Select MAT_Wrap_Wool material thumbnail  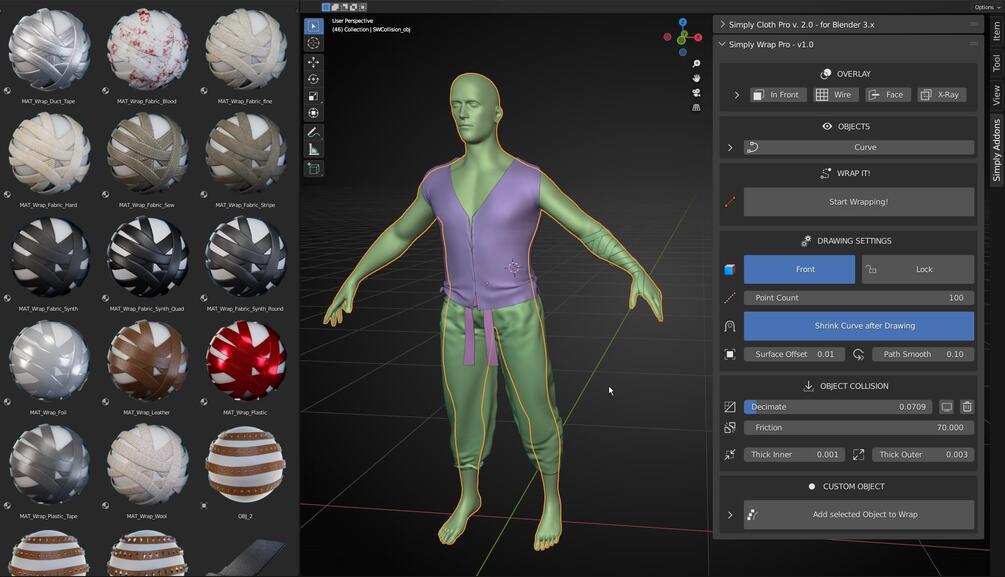147,465
